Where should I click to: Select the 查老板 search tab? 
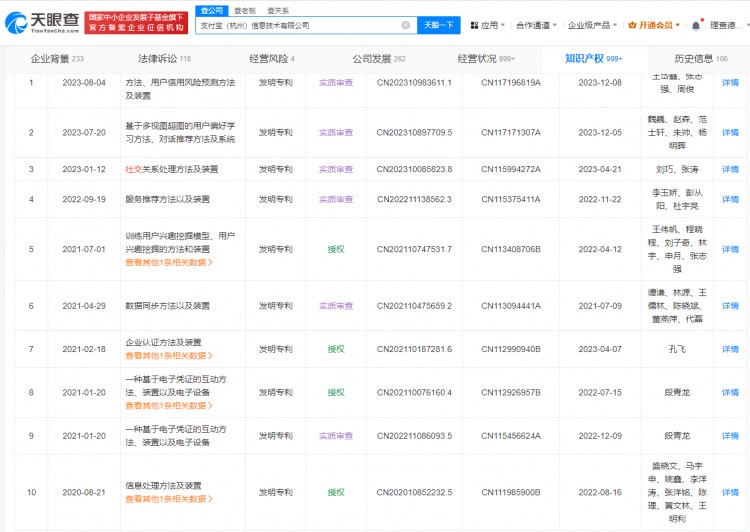point(245,11)
